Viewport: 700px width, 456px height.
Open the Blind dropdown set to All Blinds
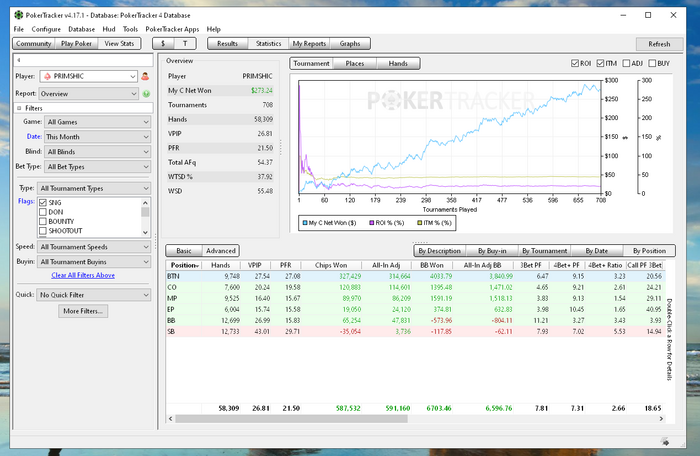coord(97,152)
